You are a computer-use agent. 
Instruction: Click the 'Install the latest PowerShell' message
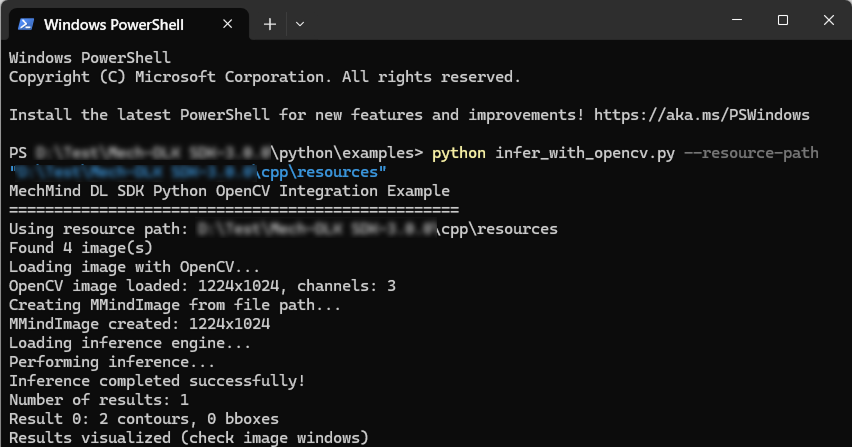409,115
